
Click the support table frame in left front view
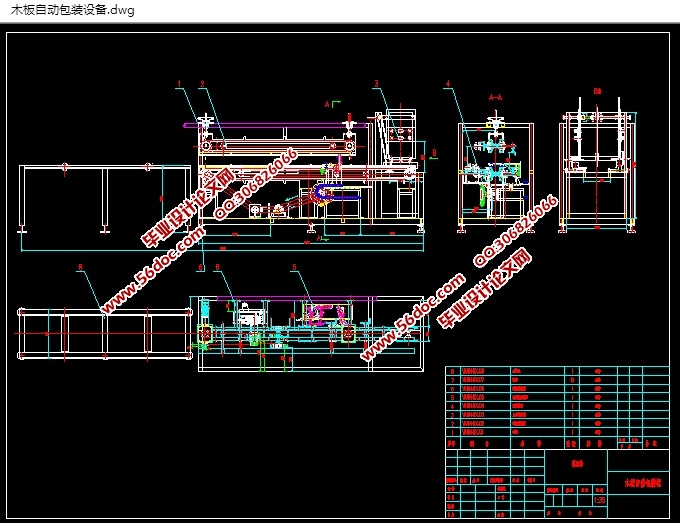coord(105,197)
